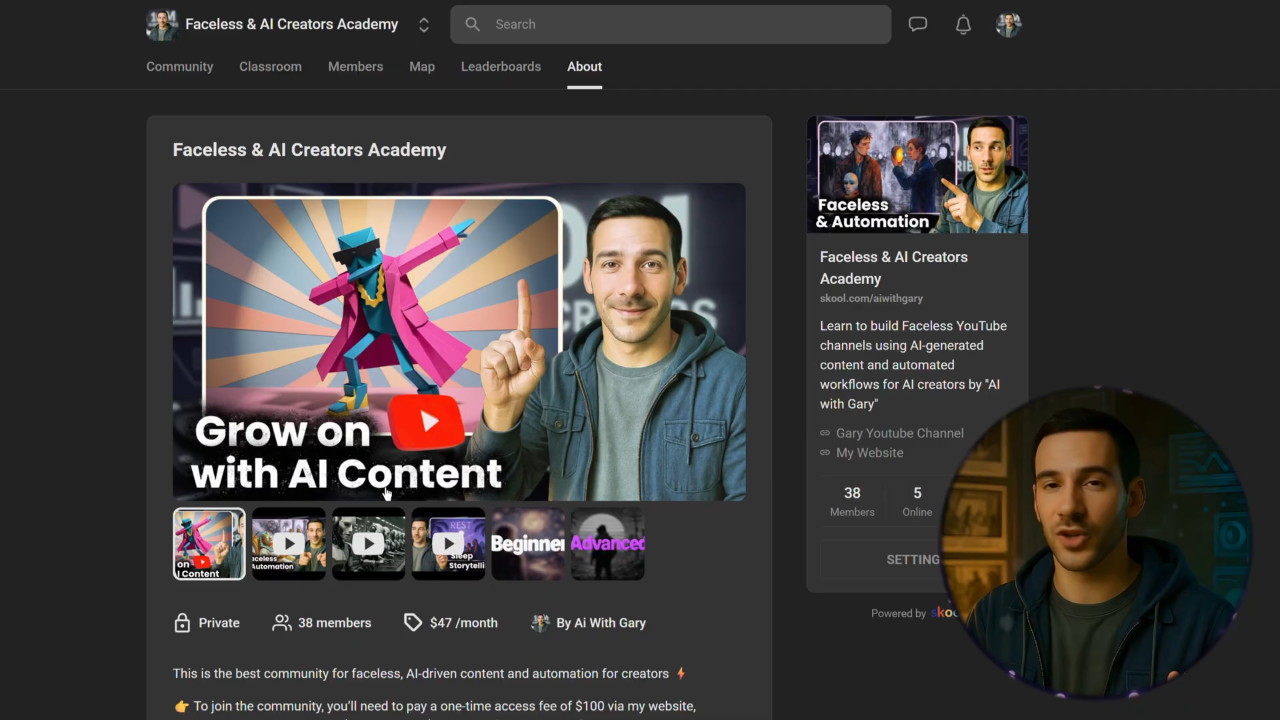The width and height of the screenshot is (1280, 720).
Task: Click the small avatar beside By Ai With Gary
Action: pos(540,623)
